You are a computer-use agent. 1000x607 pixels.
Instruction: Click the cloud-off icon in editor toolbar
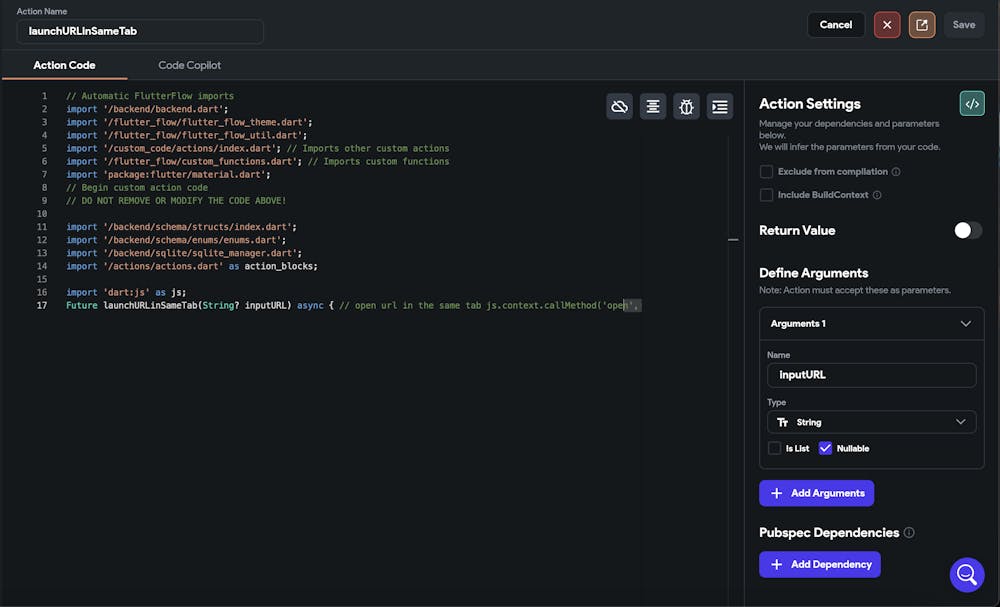pos(620,106)
